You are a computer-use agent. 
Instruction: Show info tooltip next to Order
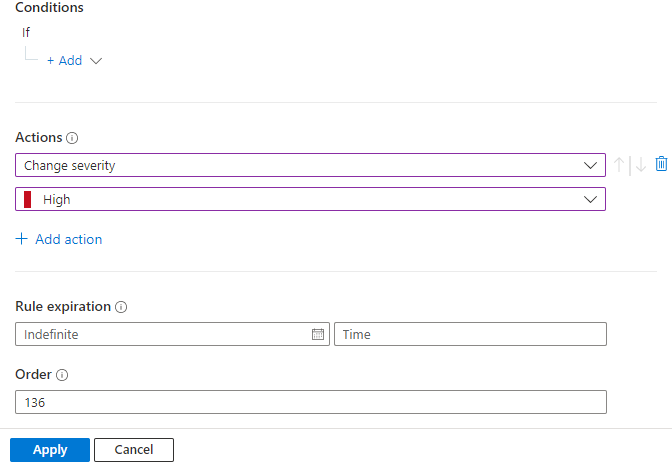[x=62, y=375]
